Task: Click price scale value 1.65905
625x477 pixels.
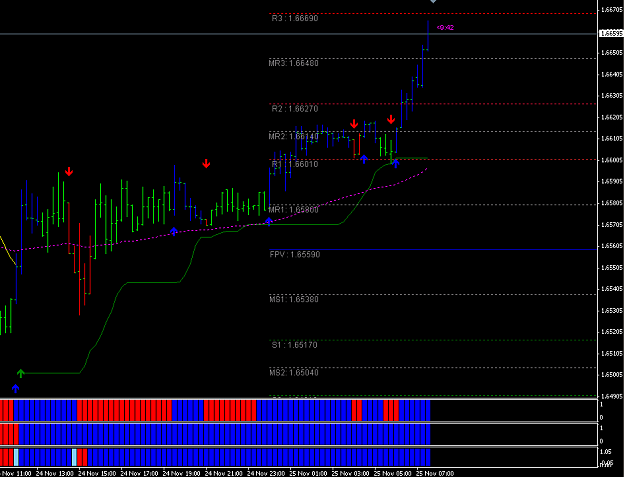Action: (611, 181)
